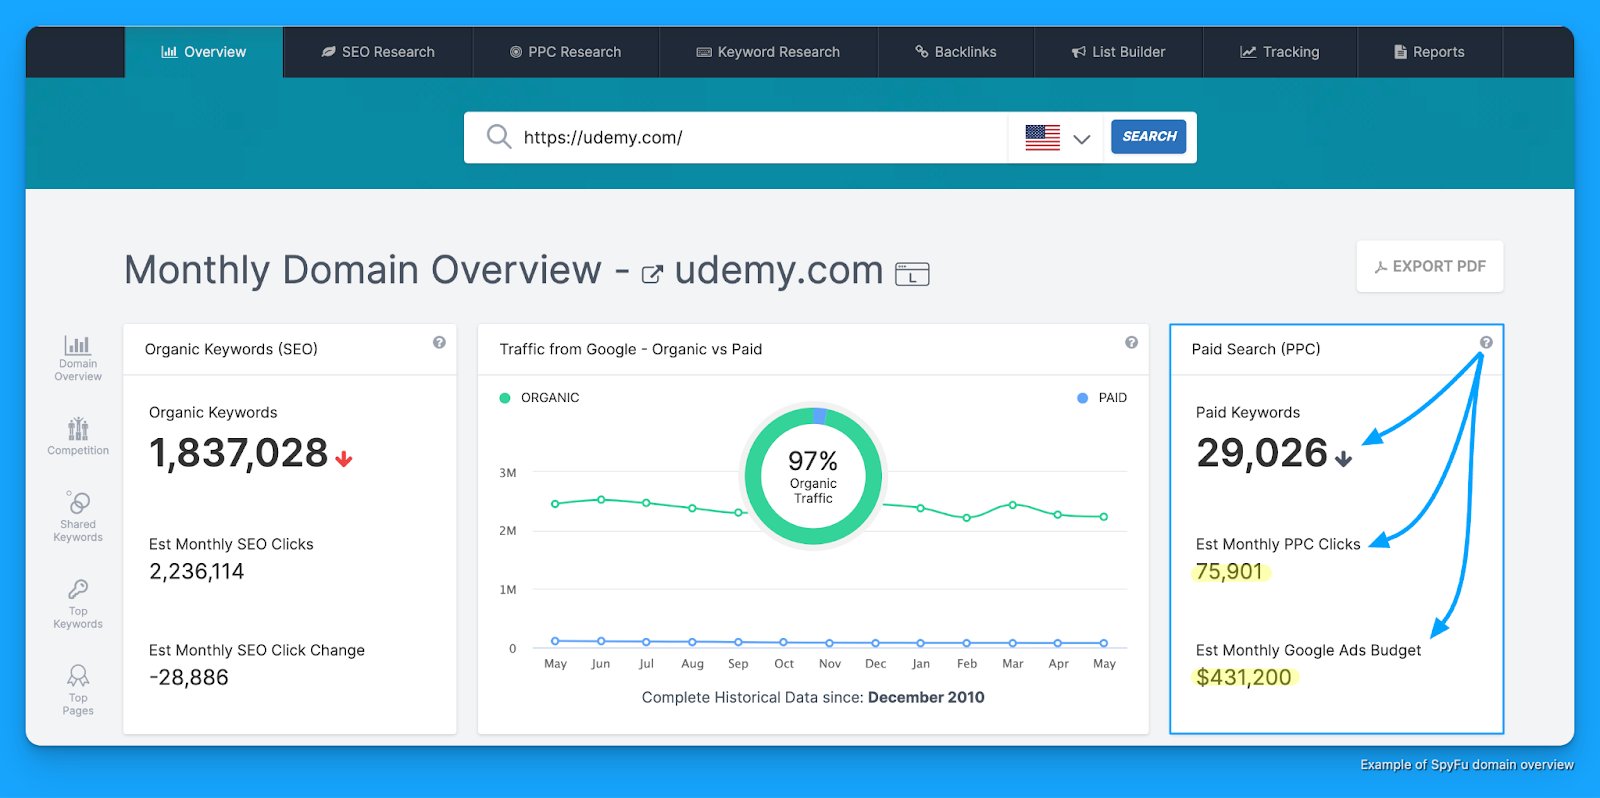Click help icon on Organic Keywords card

click(439, 342)
